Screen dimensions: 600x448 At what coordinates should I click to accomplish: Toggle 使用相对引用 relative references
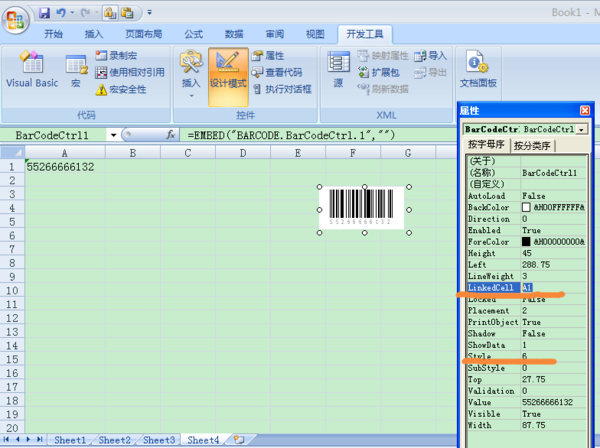pos(130,72)
